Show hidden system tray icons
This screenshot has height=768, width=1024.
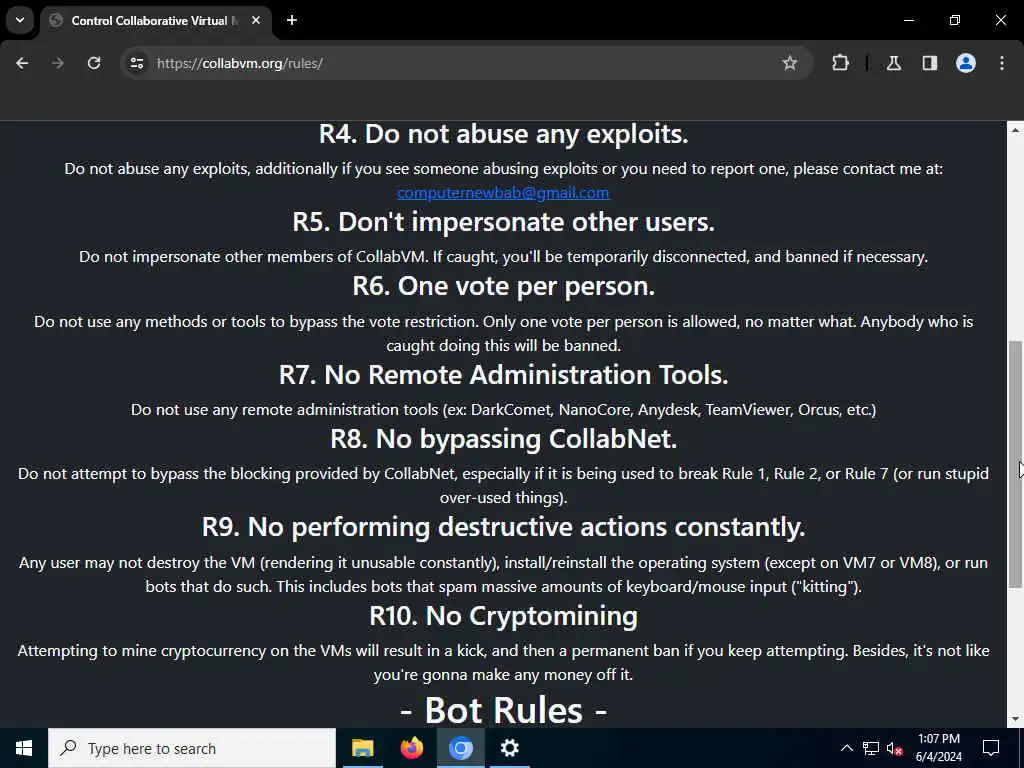[x=846, y=748]
